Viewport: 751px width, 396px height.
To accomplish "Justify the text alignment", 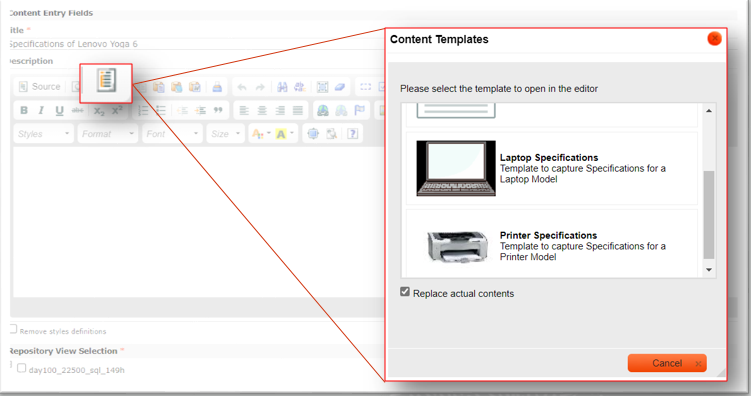I will pos(298,111).
